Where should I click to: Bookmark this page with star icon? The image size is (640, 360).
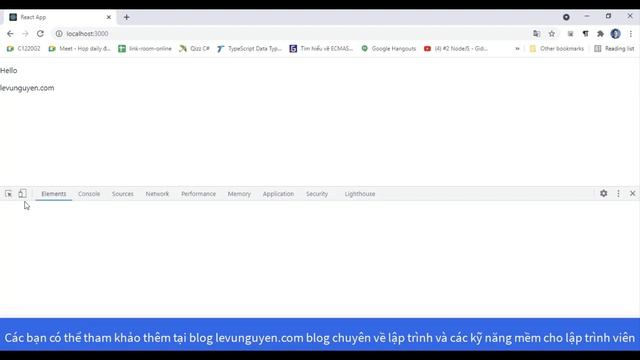(x=552, y=34)
